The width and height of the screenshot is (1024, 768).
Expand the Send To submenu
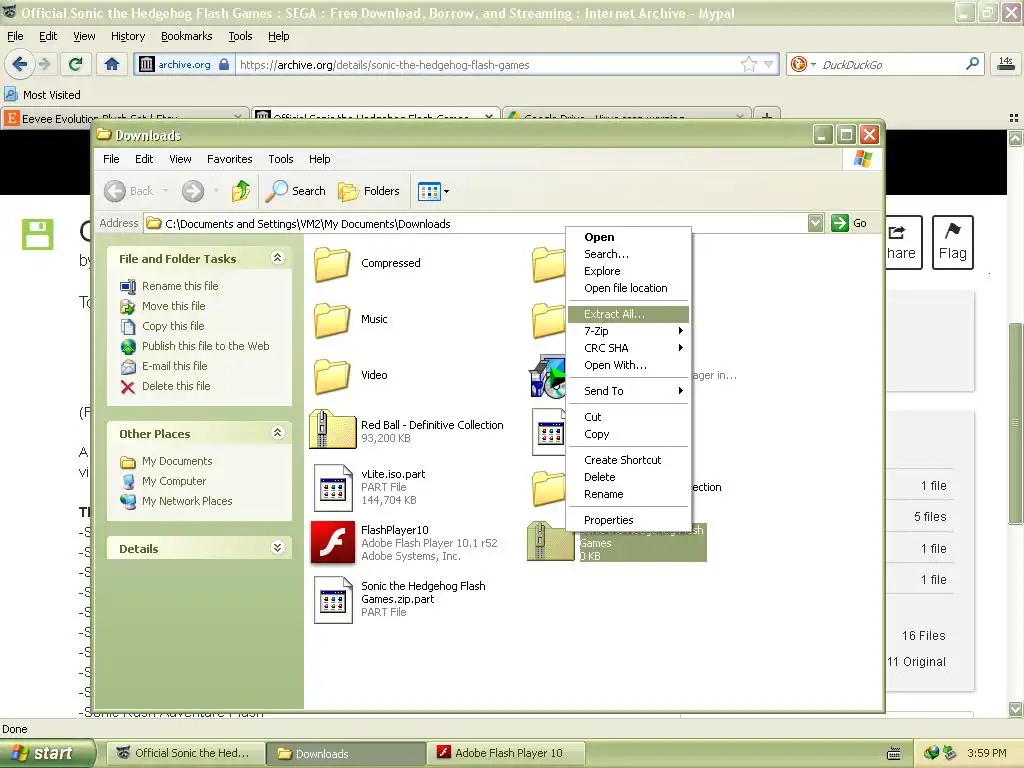(628, 391)
